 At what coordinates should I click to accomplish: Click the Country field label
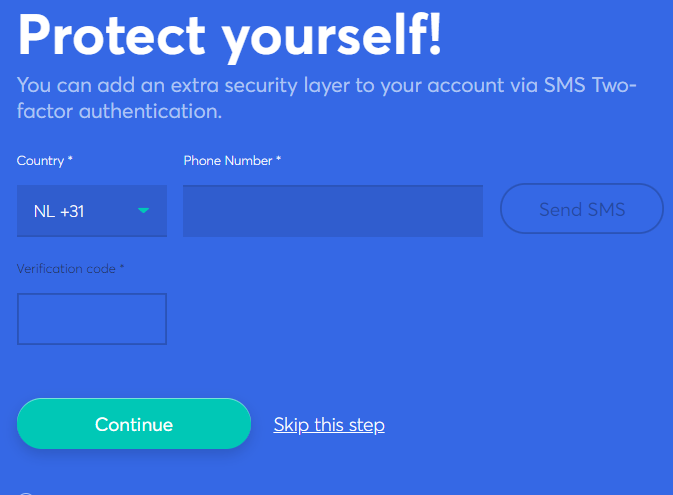point(40,161)
